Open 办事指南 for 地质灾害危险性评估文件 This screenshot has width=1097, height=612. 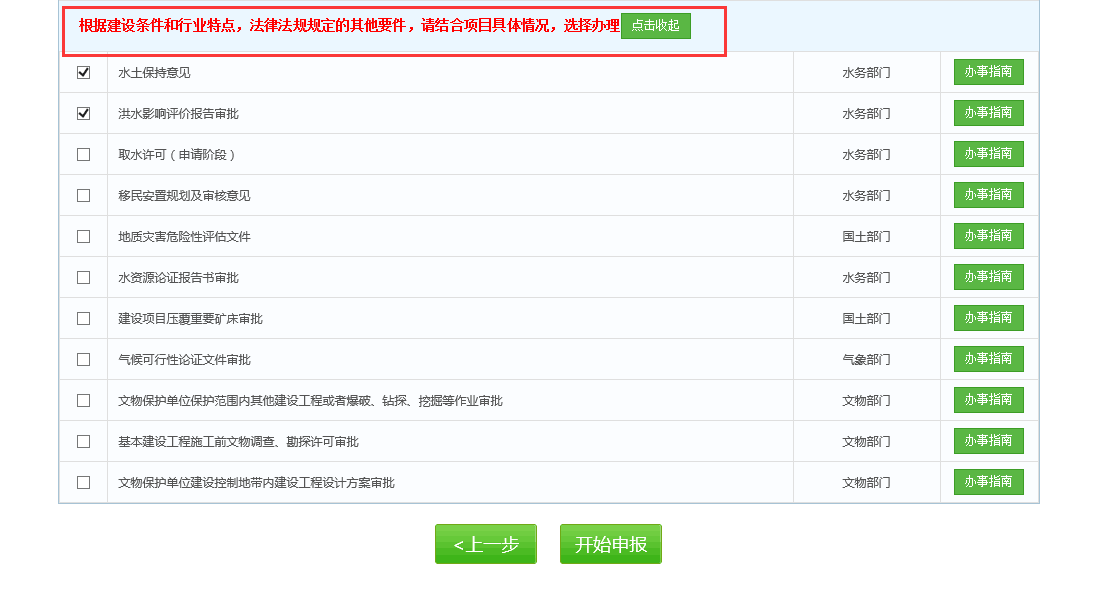coord(988,236)
